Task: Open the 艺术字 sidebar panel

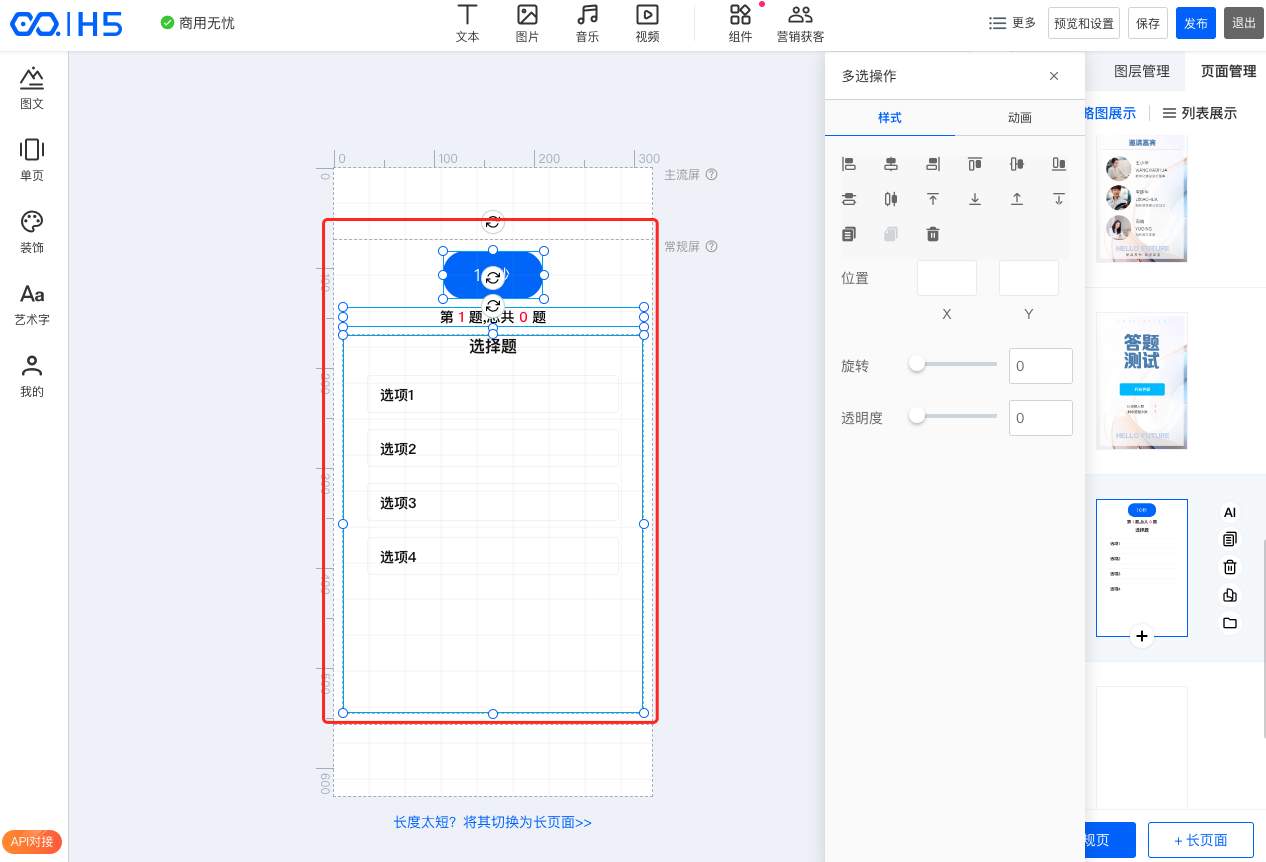Action: click(32, 304)
